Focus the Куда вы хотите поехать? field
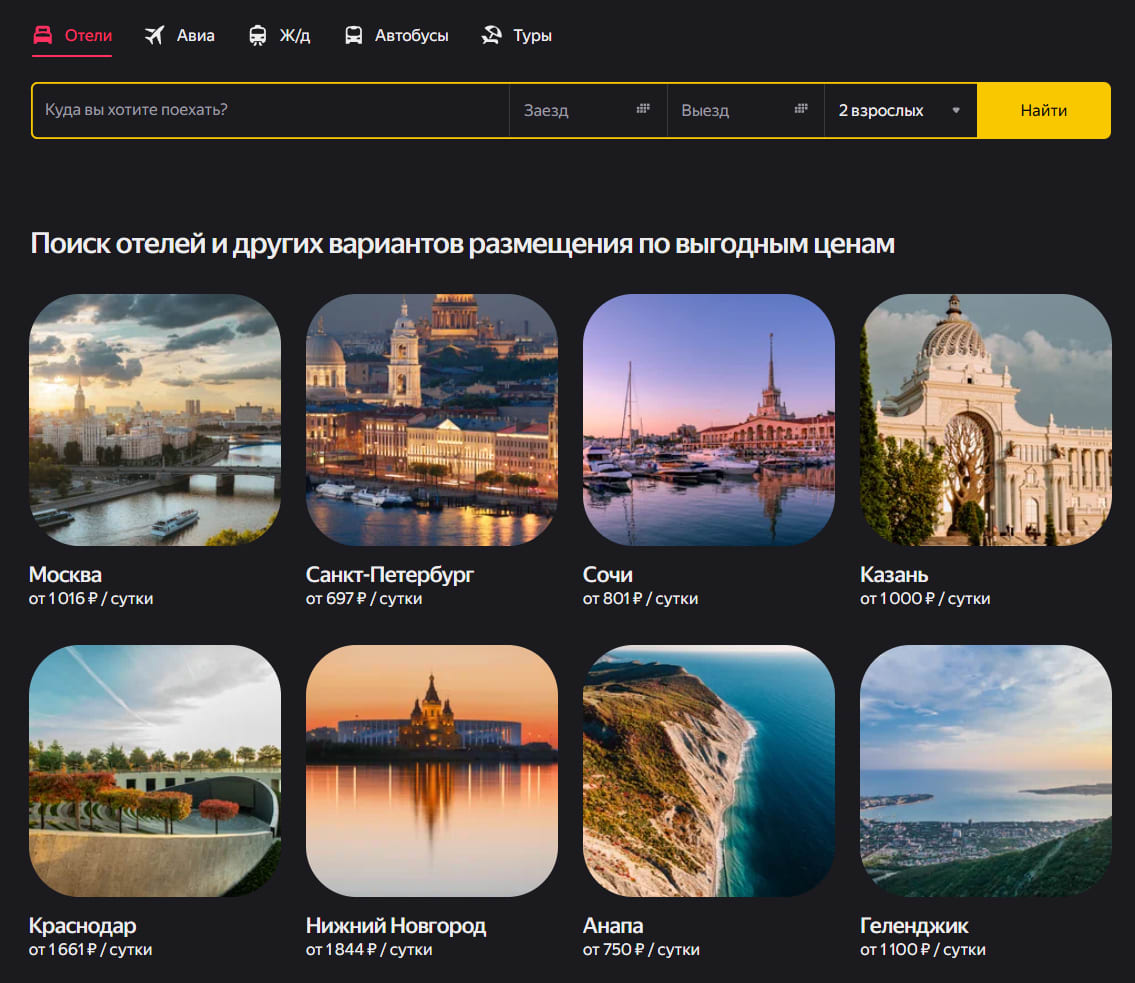Image resolution: width=1135 pixels, height=983 pixels. point(271,110)
